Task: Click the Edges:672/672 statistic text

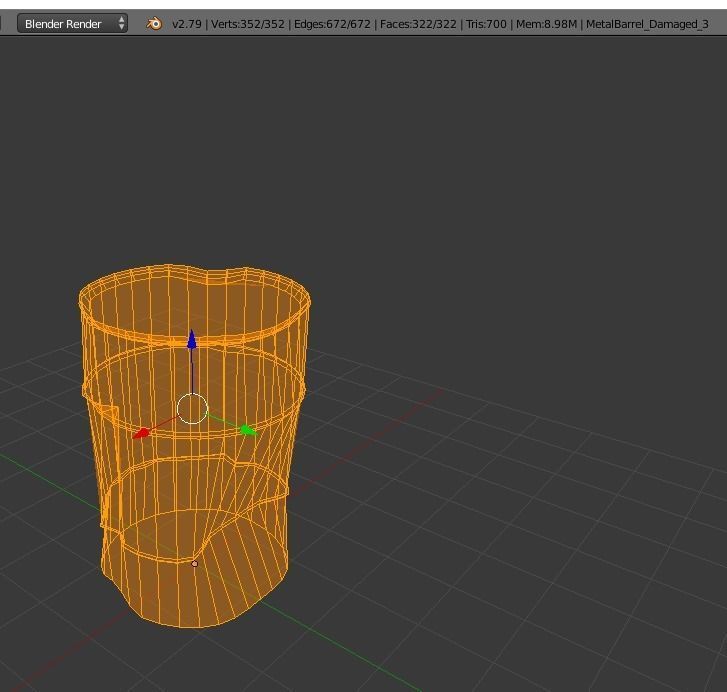Action: click(x=332, y=24)
